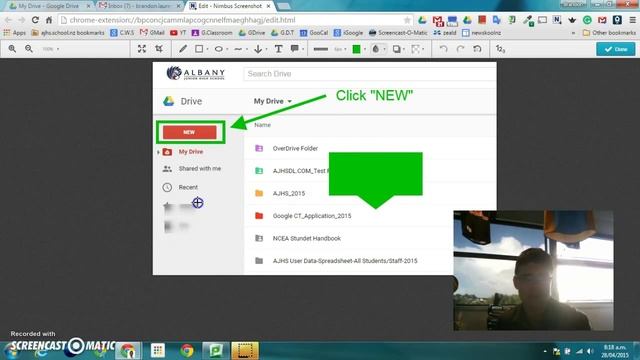
Task: Select the pencil drawing tool
Action: pos(183,49)
